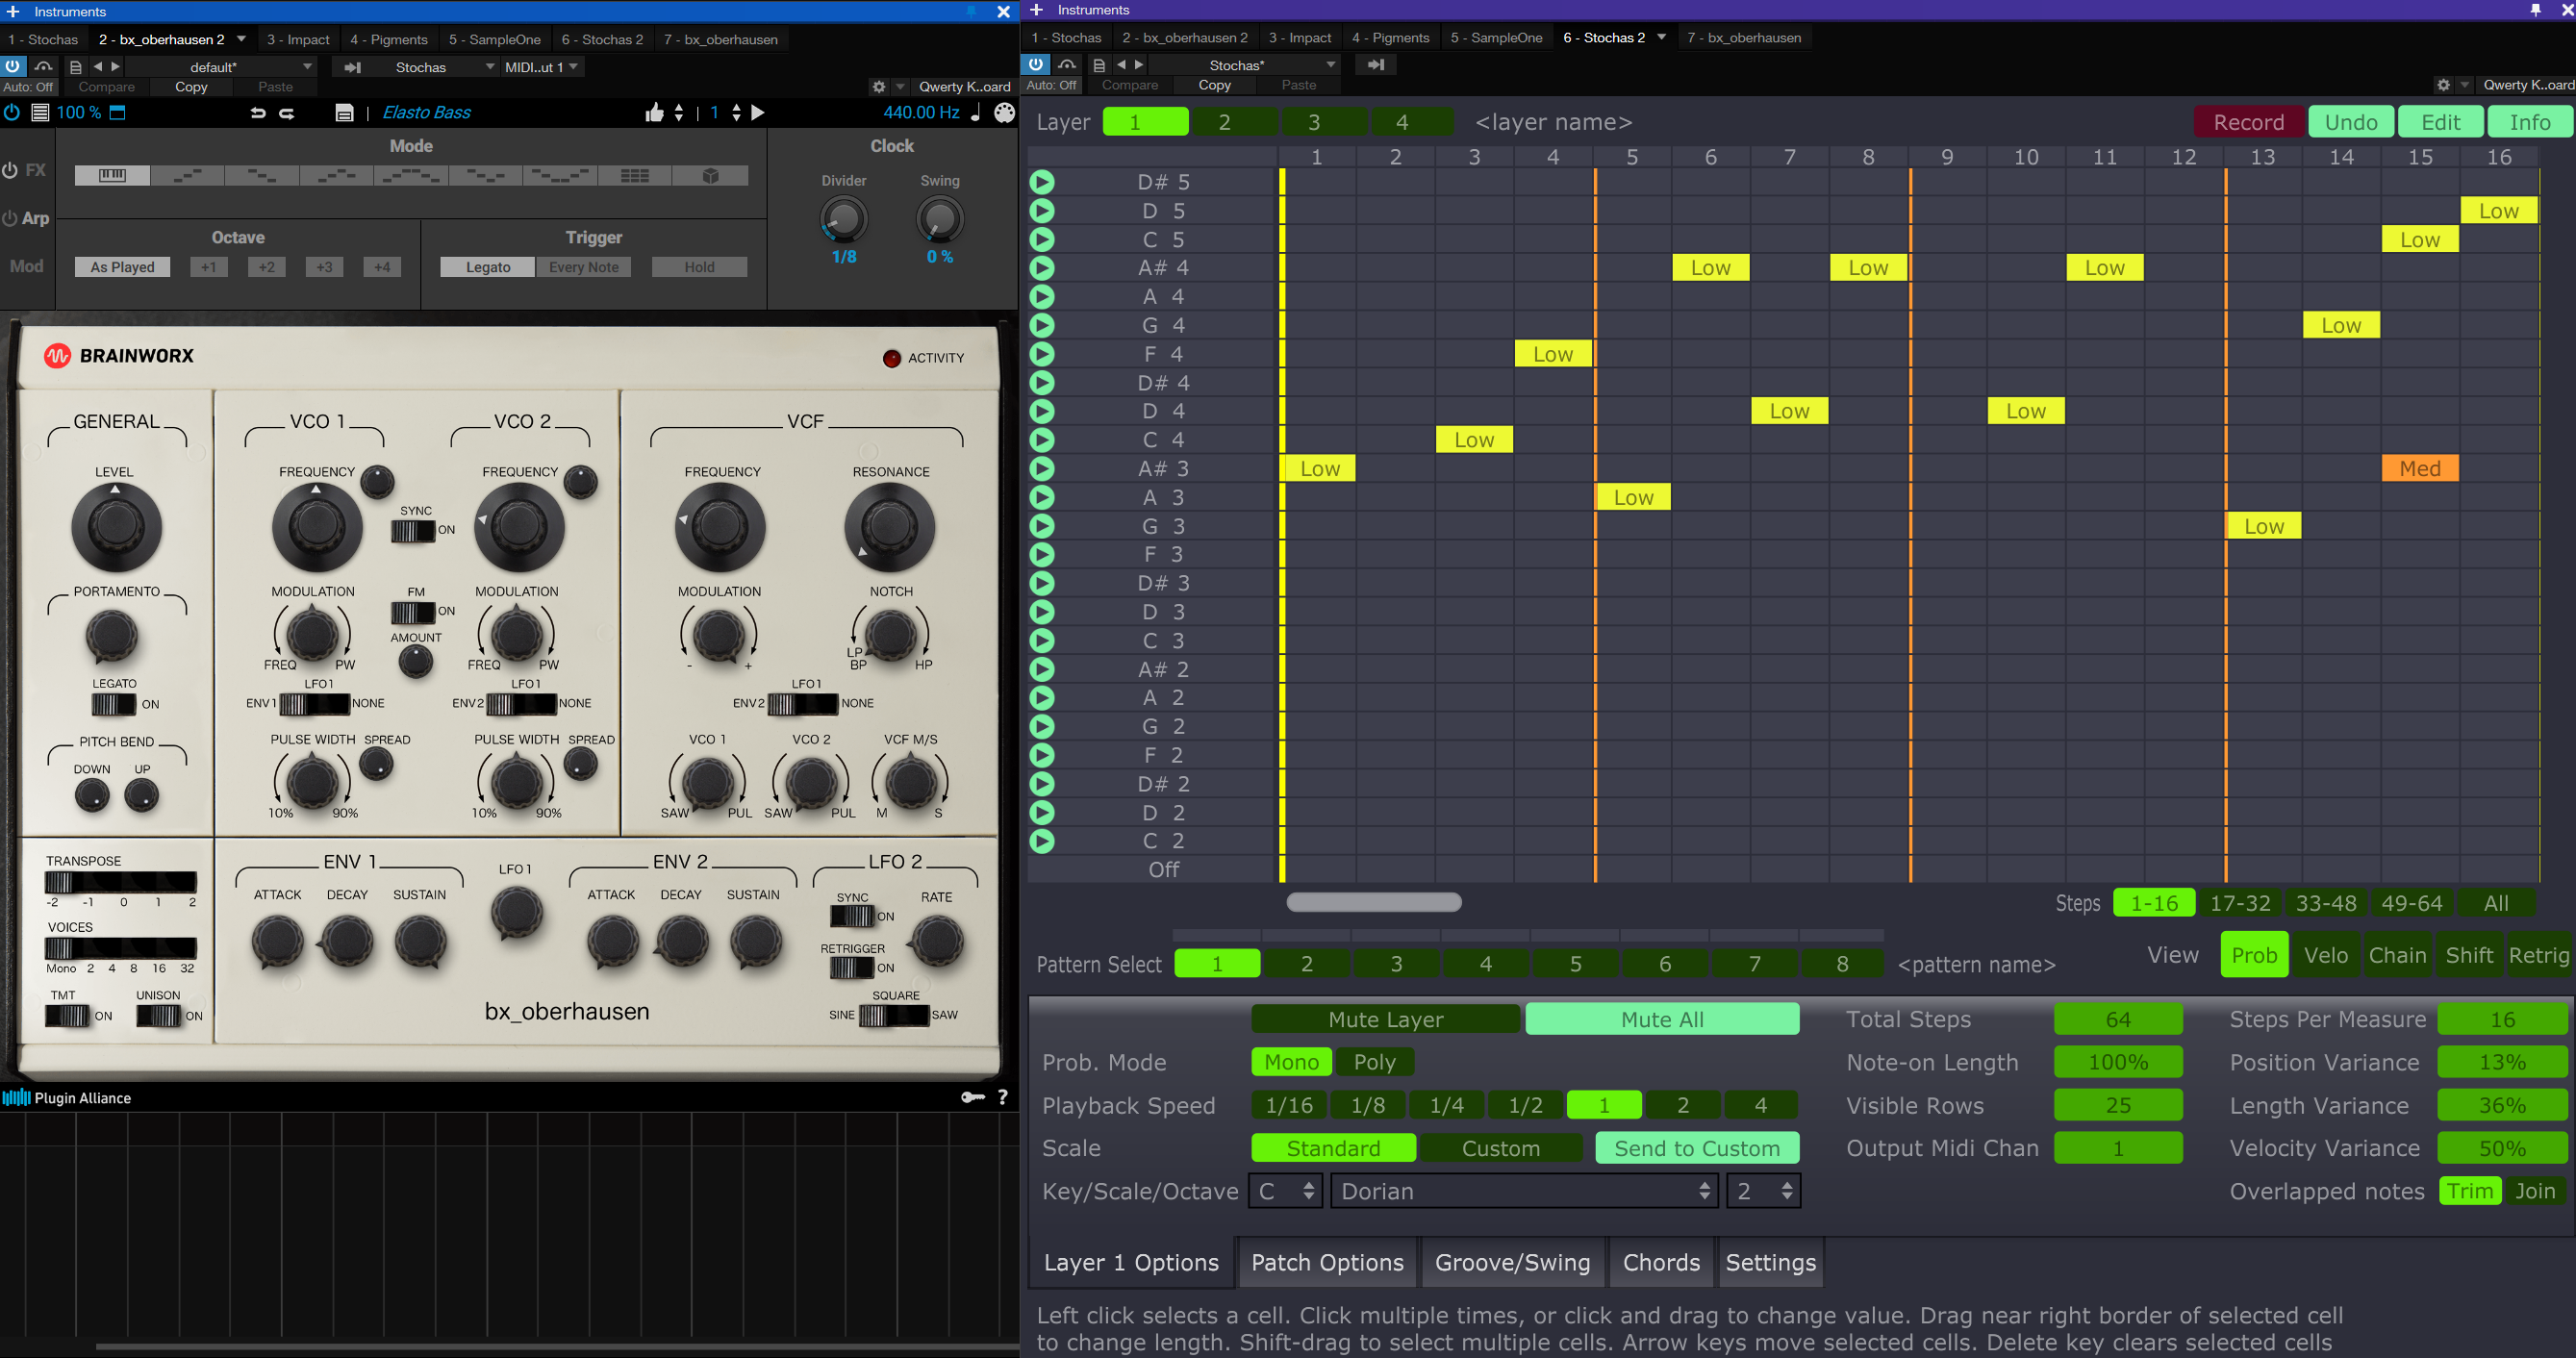Open the plugin menu lines icon
The image size is (2576, 1358).
point(40,112)
